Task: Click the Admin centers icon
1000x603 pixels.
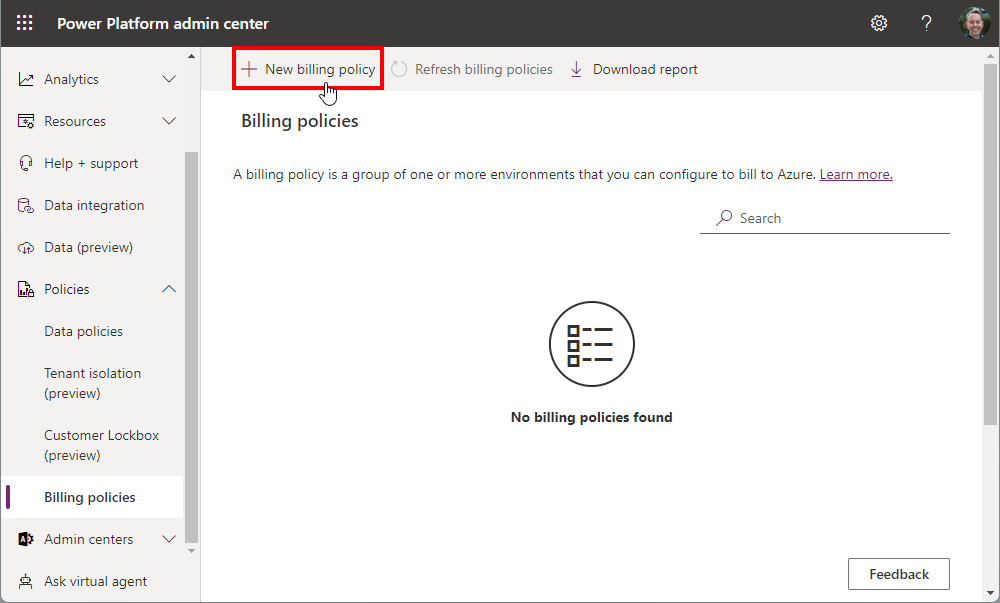Action: pyautogui.click(x=26, y=539)
